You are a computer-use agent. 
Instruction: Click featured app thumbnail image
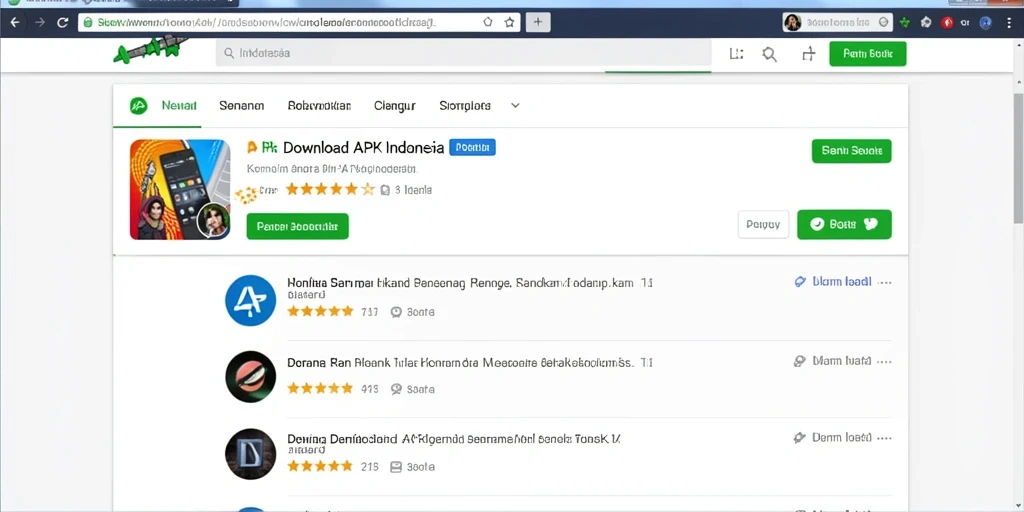pos(180,189)
